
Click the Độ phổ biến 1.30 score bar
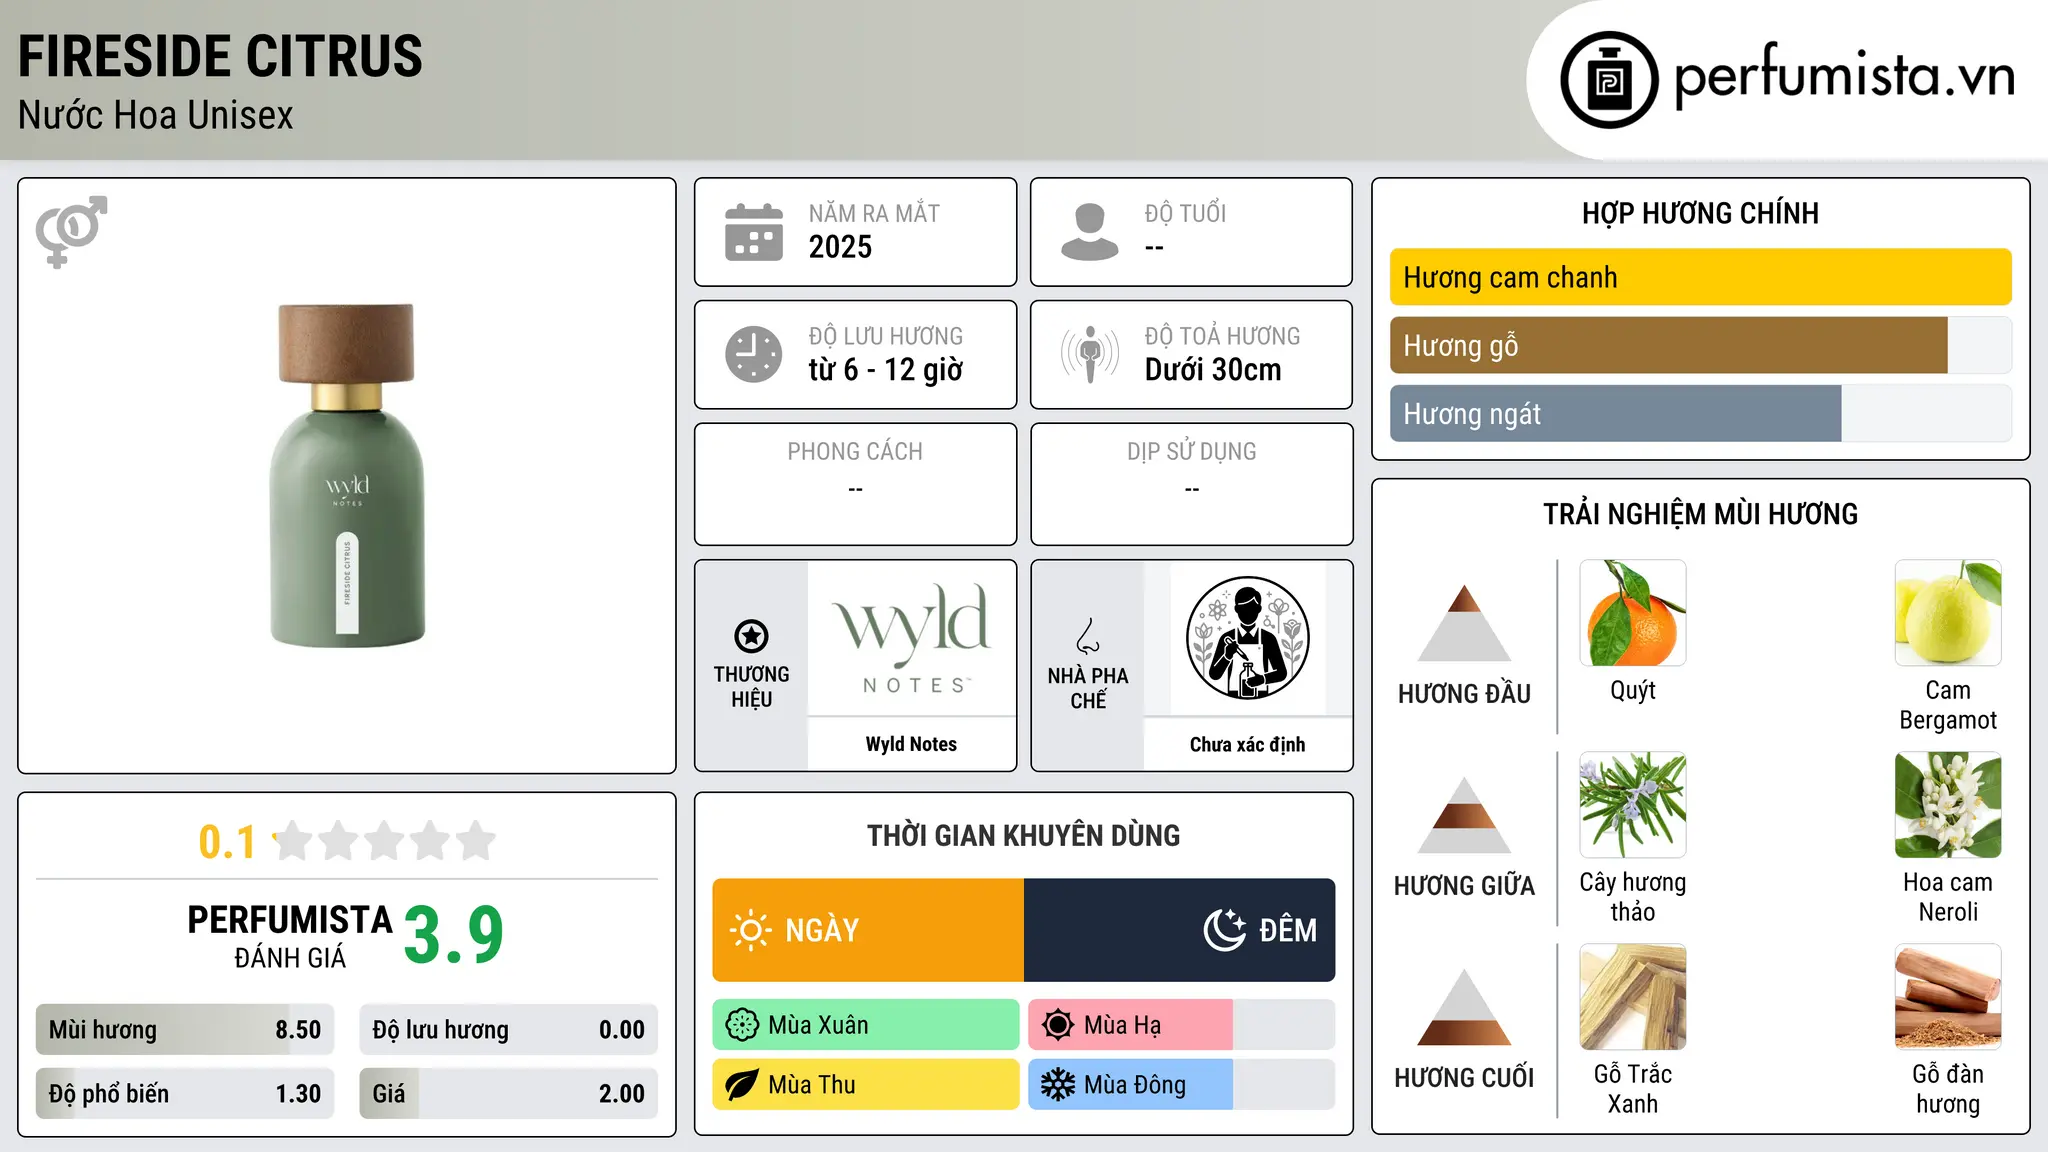coord(185,1094)
